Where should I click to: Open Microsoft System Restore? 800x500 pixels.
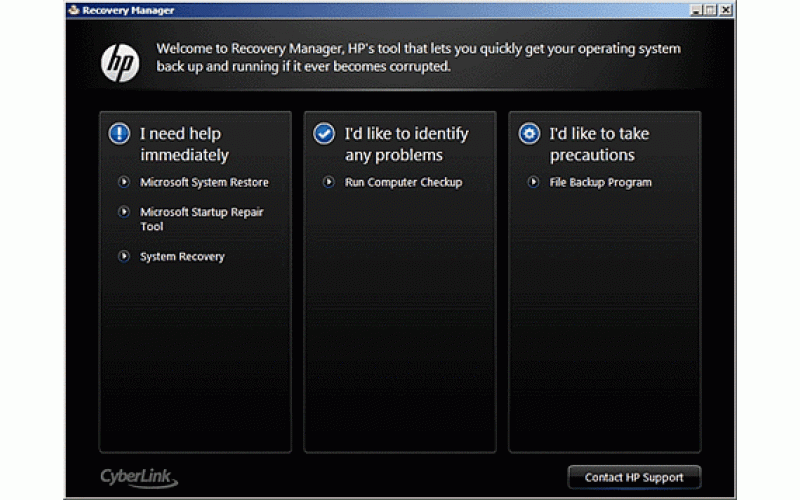(204, 183)
